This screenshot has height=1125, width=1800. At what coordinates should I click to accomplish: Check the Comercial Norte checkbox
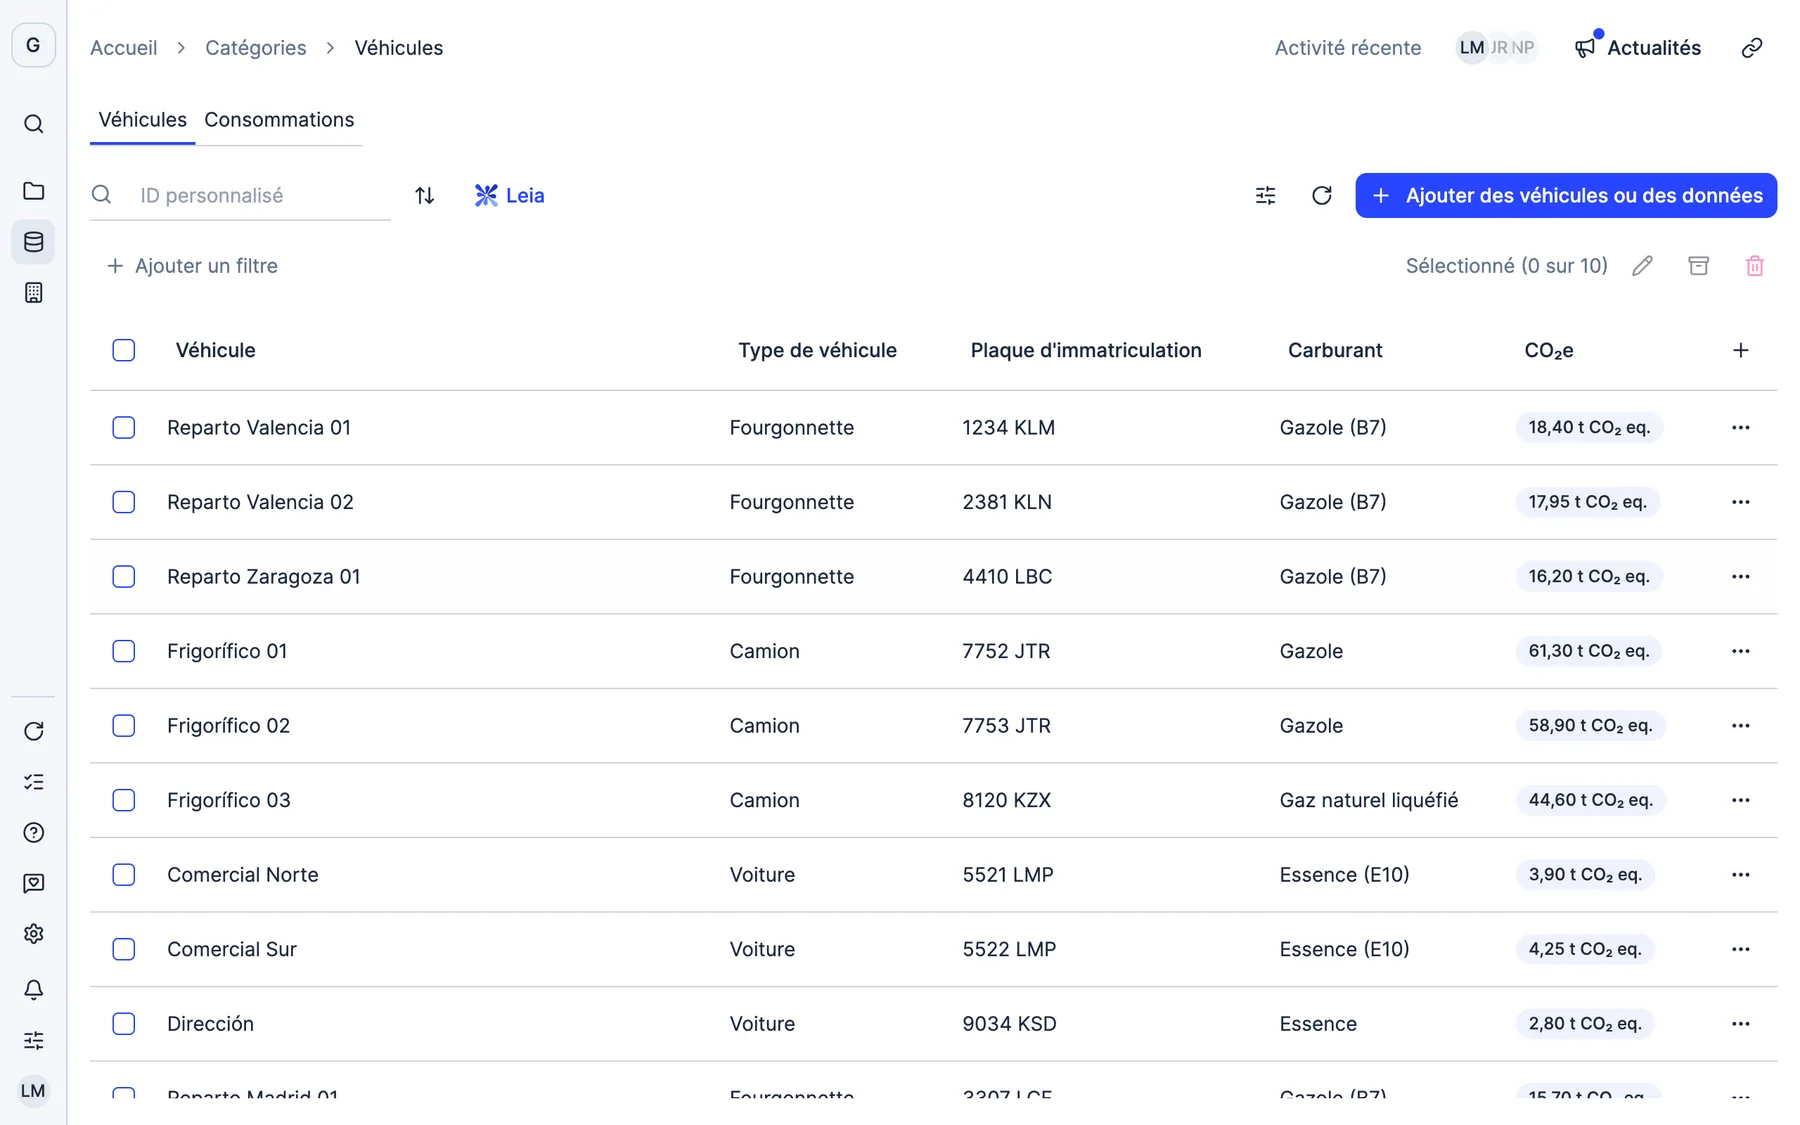point(123,874)
